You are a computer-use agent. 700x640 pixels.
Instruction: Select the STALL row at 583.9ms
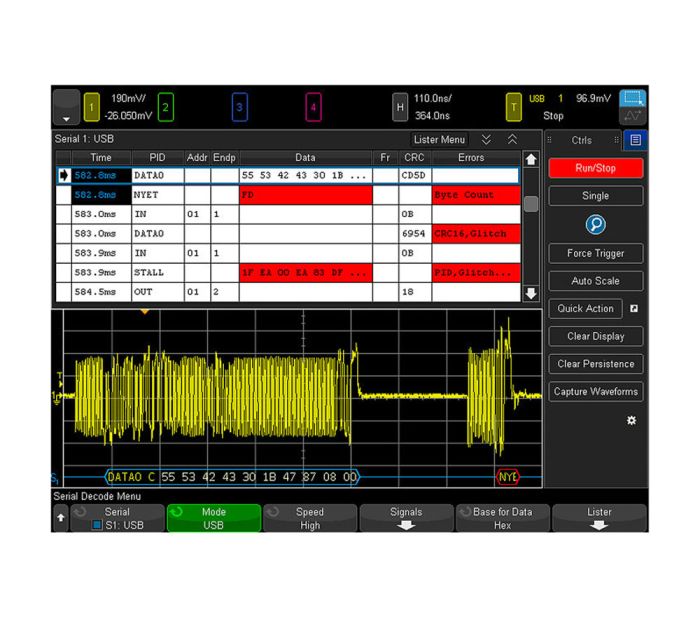(x=288, y=273)
